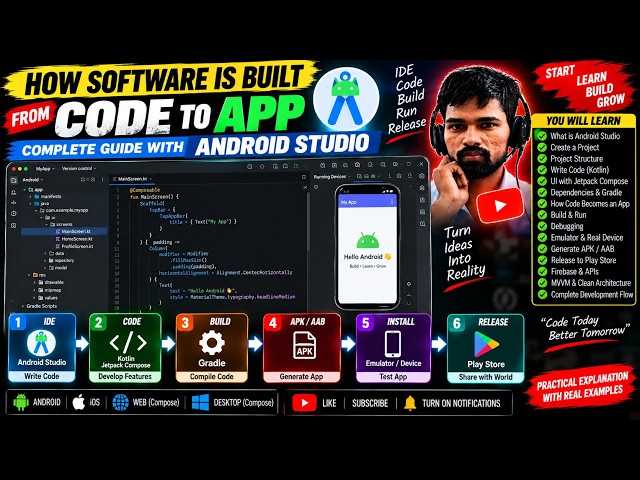Image resolution: width=640 pixels, height=480 pixels.
Task: Open the Version control dropdown
Action: (78, 169)
